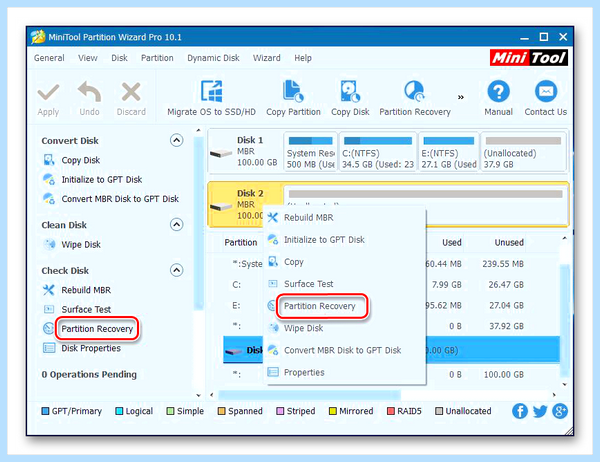Screen dimensions: 600x462
Task: Open the Manual help icon
Action: coord(498,91)
